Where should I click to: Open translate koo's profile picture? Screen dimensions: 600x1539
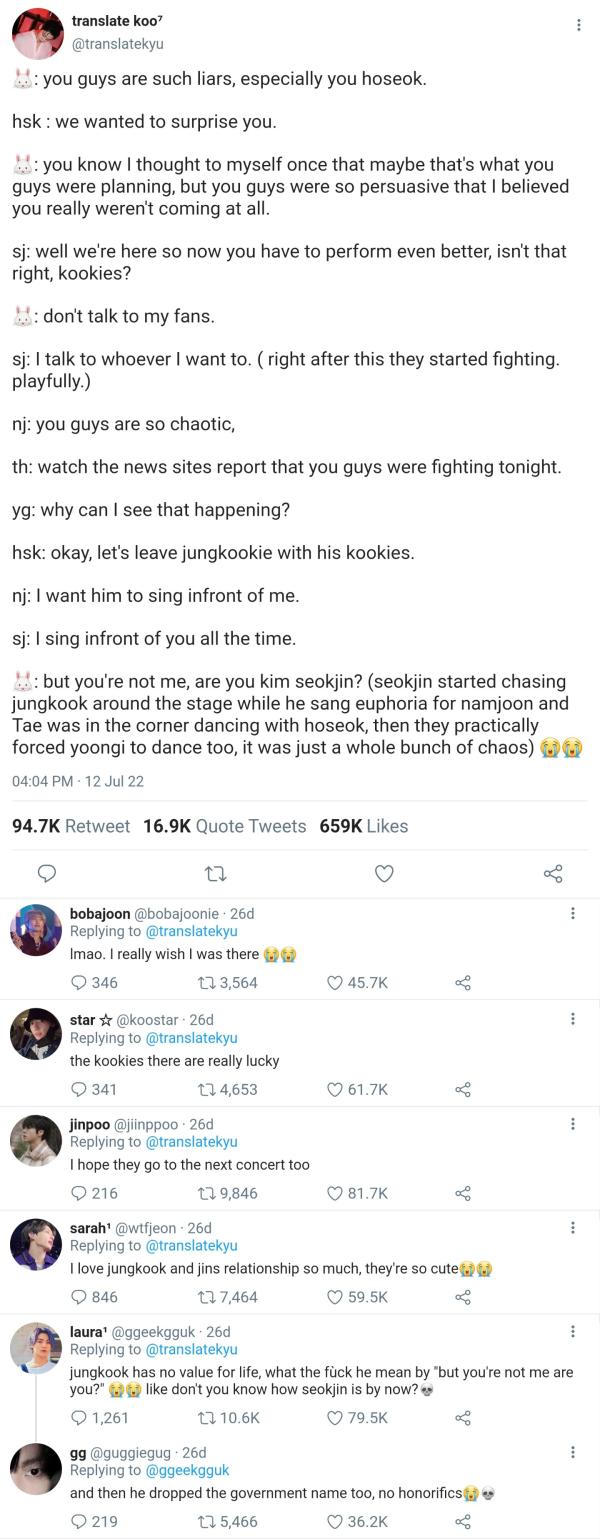(x=38, y=33)
